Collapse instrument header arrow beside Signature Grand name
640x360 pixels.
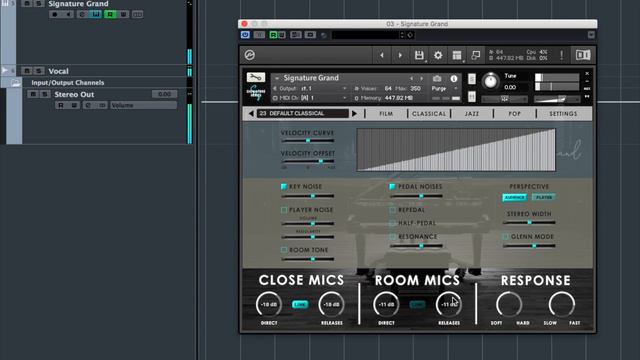[x=277, y=78]
